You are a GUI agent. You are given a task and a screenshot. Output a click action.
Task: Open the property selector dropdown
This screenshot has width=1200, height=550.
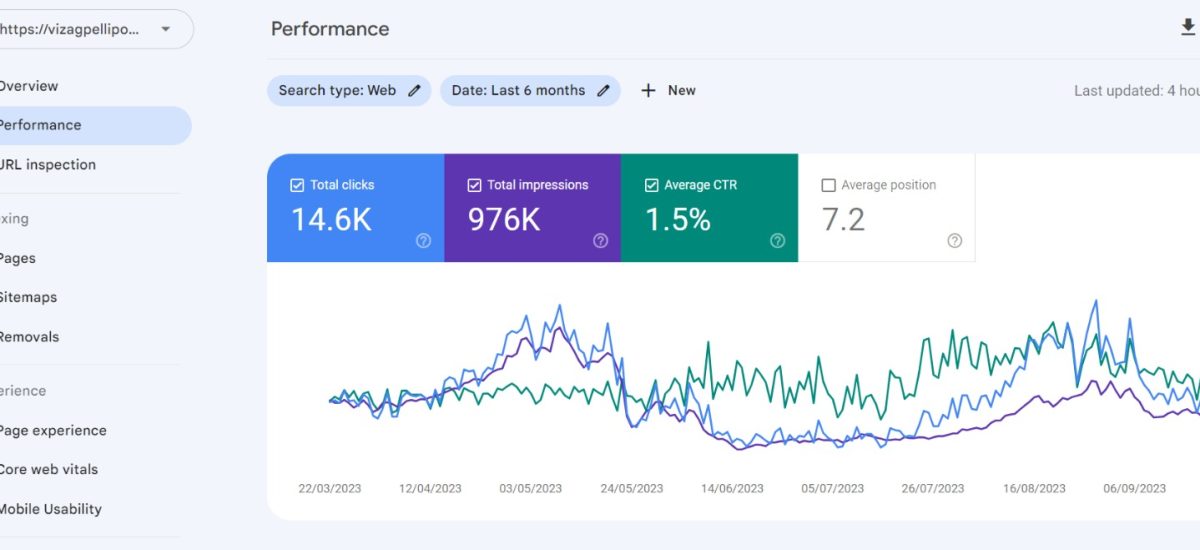pos(164,29)
